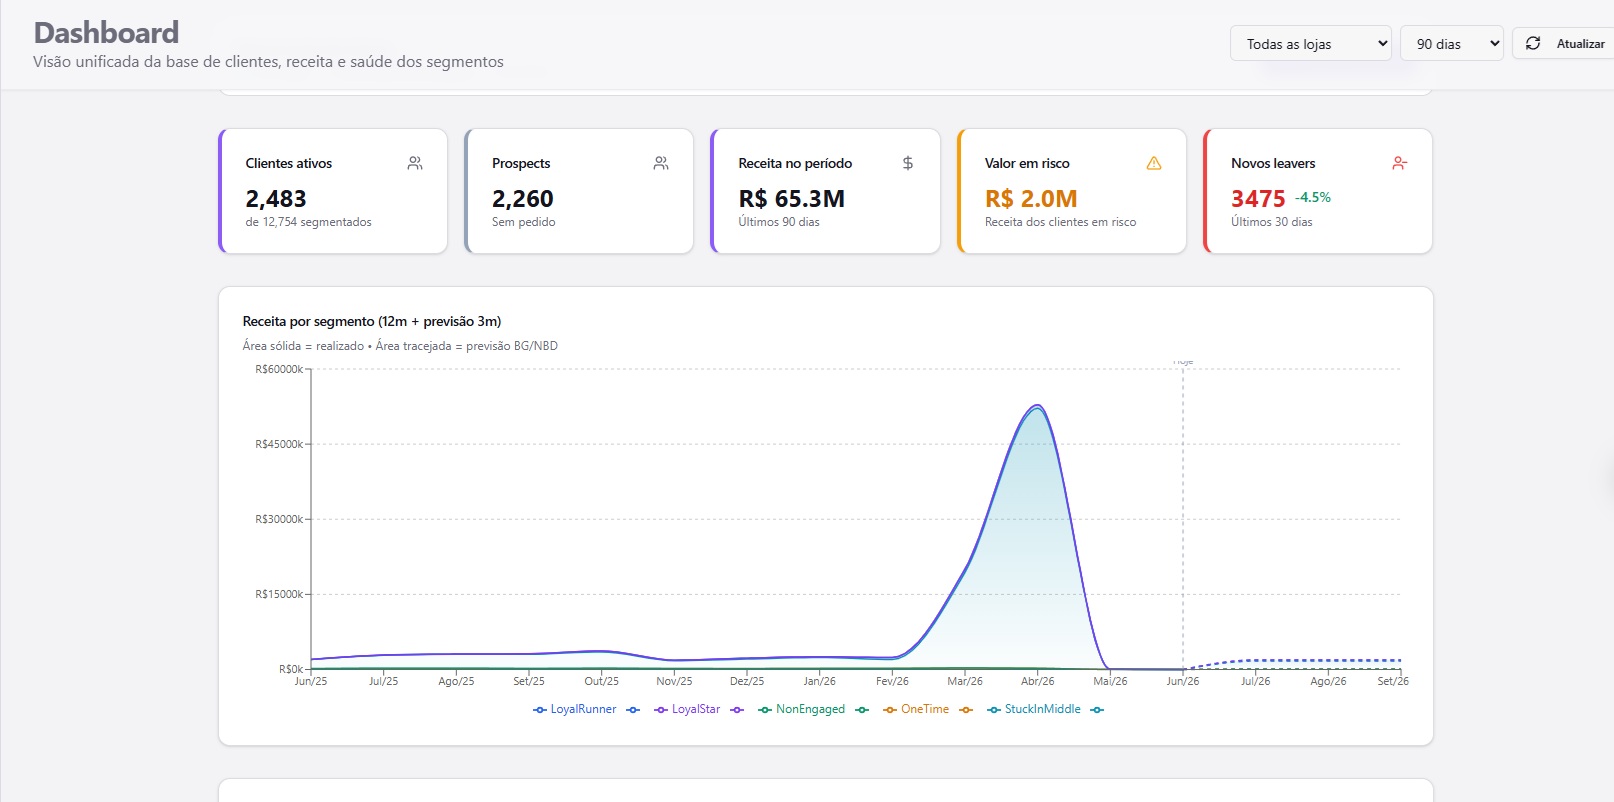Click 'Receita dos clientes em risco' caption
This screenshot has height=802, width=1614.
coord(1060,222)
